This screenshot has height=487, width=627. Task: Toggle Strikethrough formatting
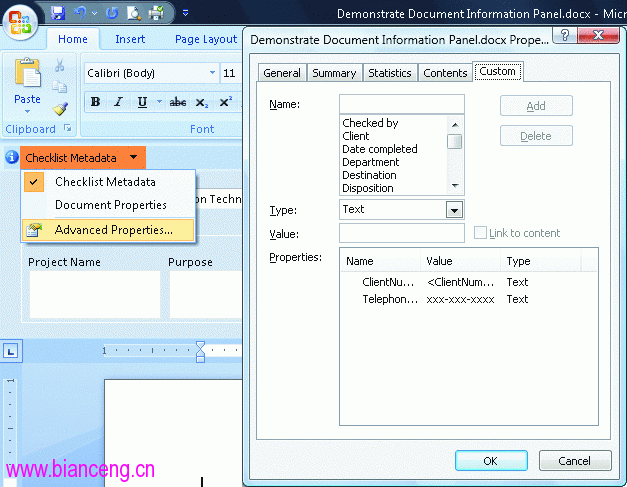(x=178, y=102)
